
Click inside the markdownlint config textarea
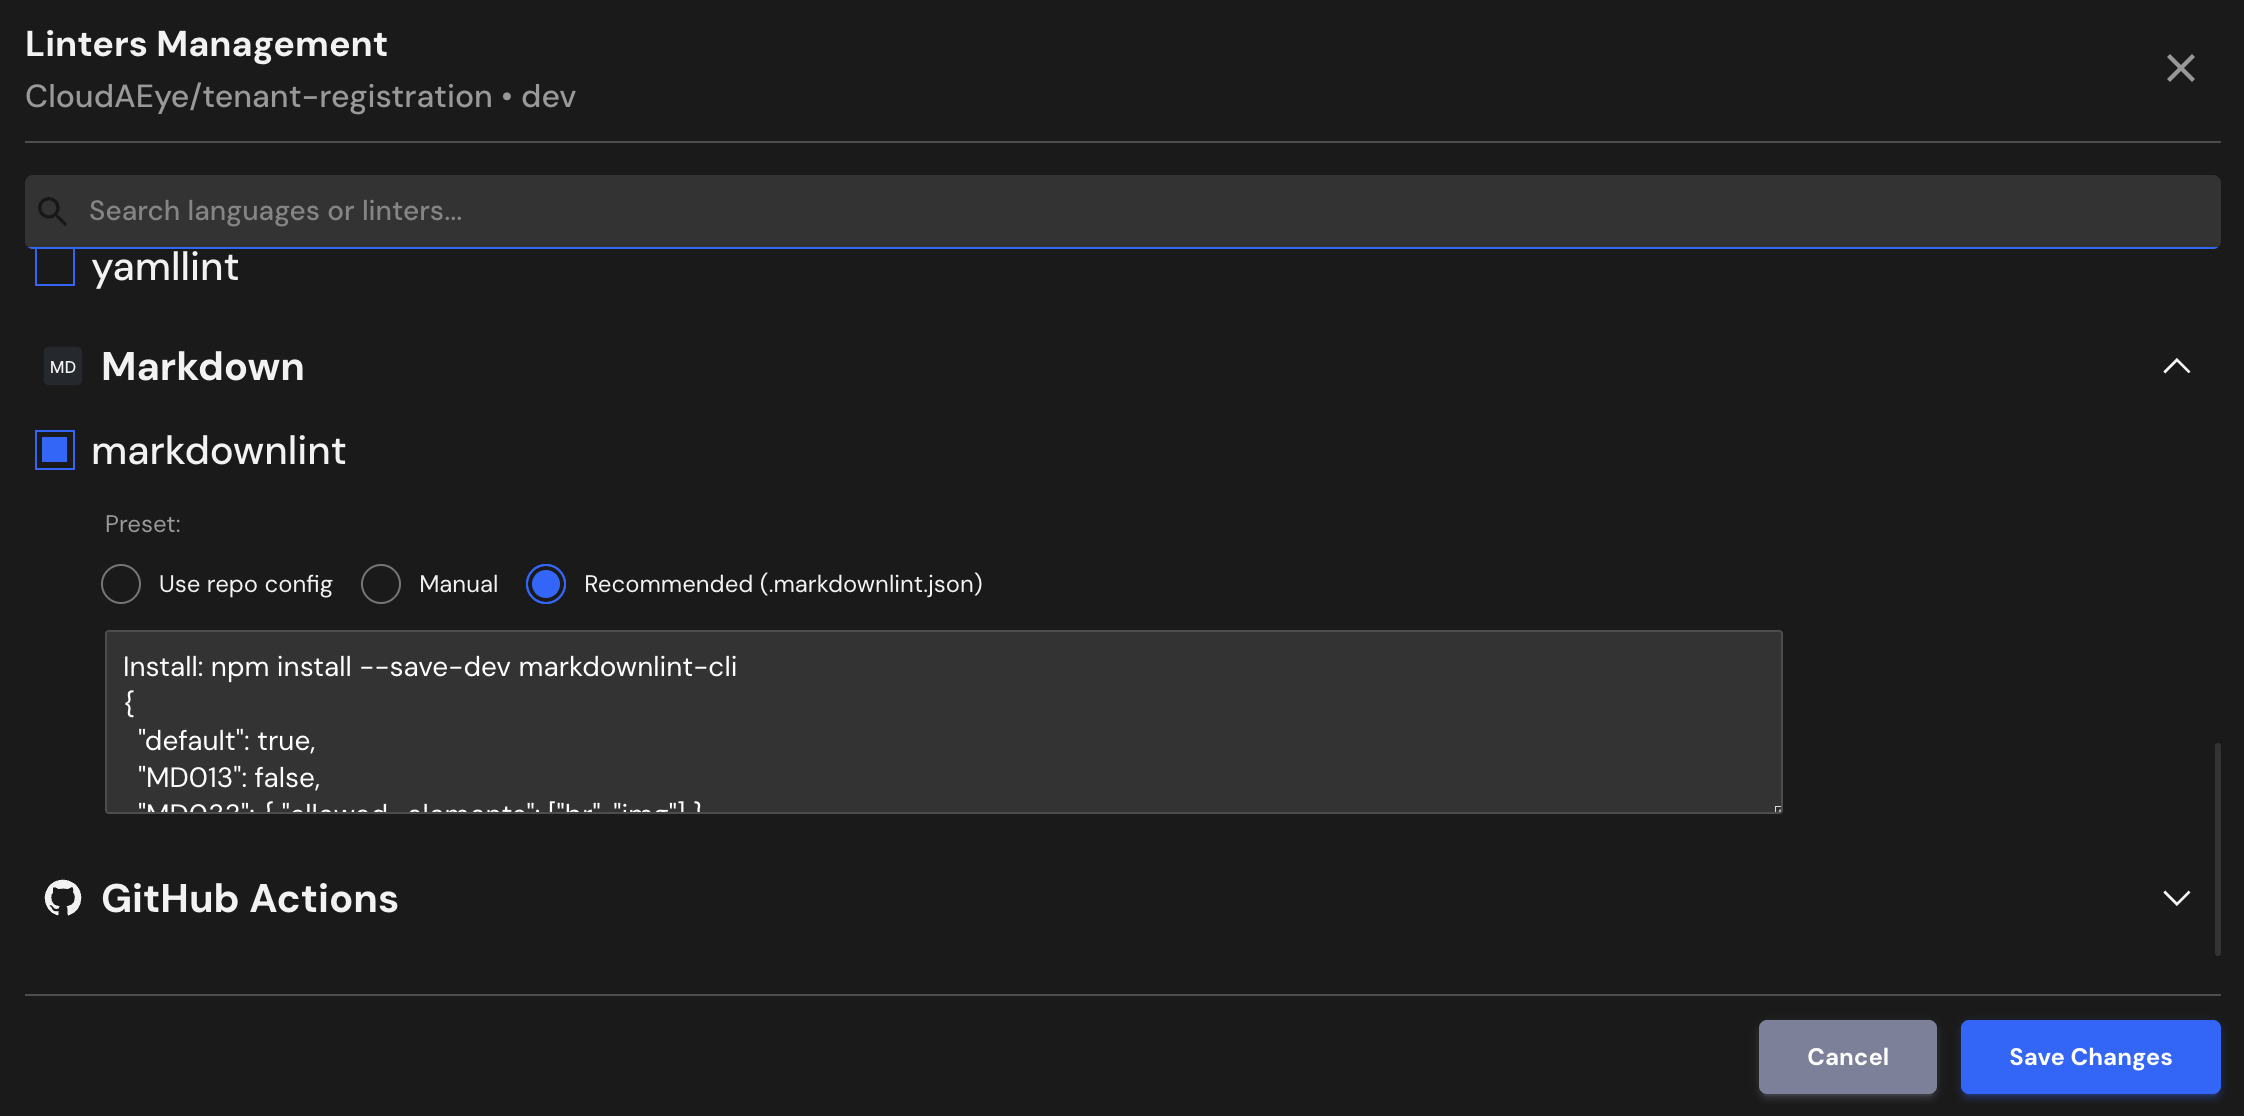(x=942, y=722)
